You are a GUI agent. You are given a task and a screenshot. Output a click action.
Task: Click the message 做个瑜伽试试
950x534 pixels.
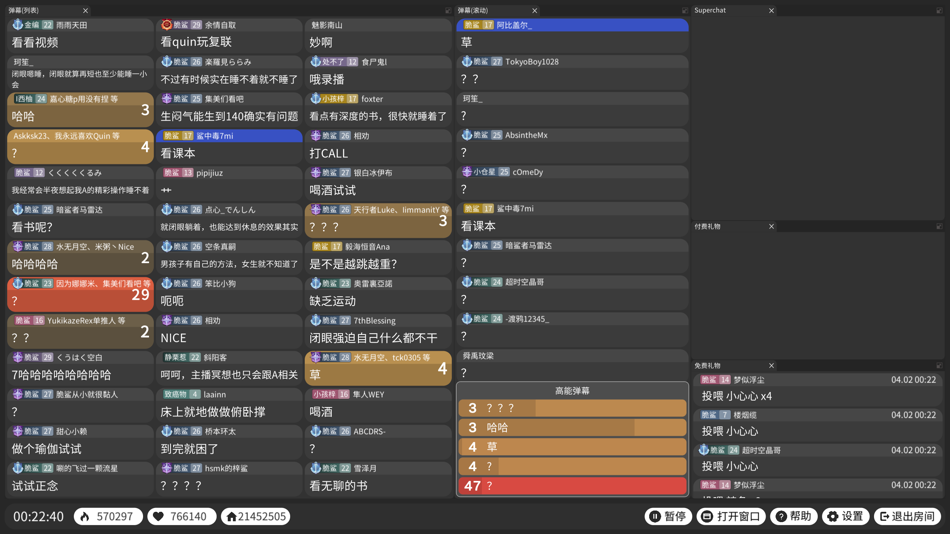tap(80, 442)
